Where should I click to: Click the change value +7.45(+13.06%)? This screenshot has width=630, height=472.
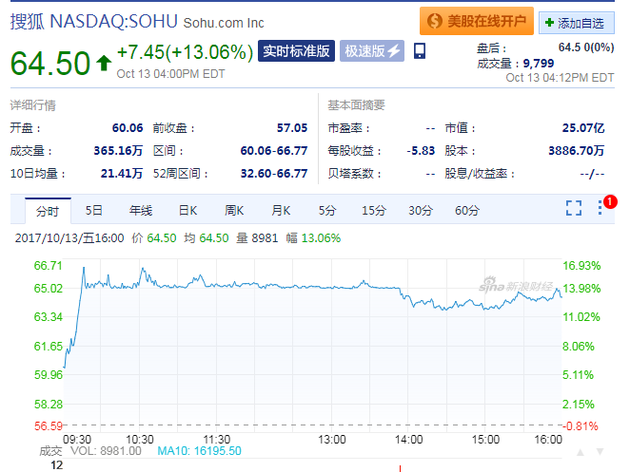[x=185, y=52]
